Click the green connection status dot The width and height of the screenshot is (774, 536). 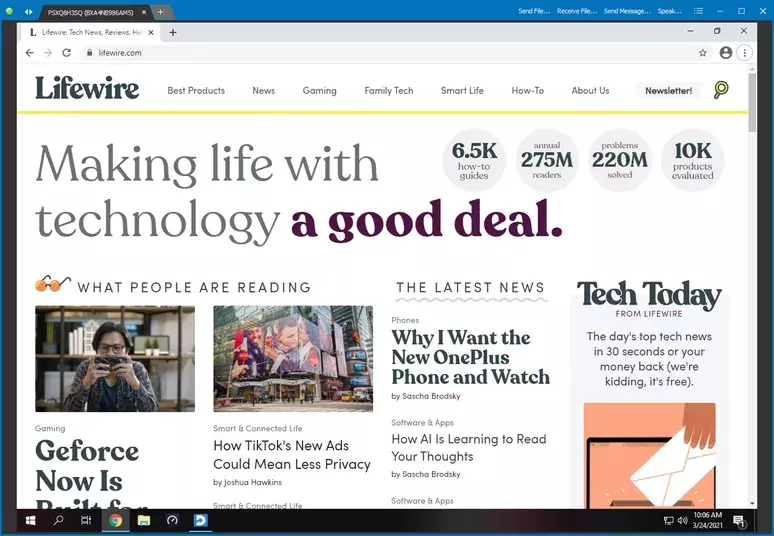[x=9, y=11]
